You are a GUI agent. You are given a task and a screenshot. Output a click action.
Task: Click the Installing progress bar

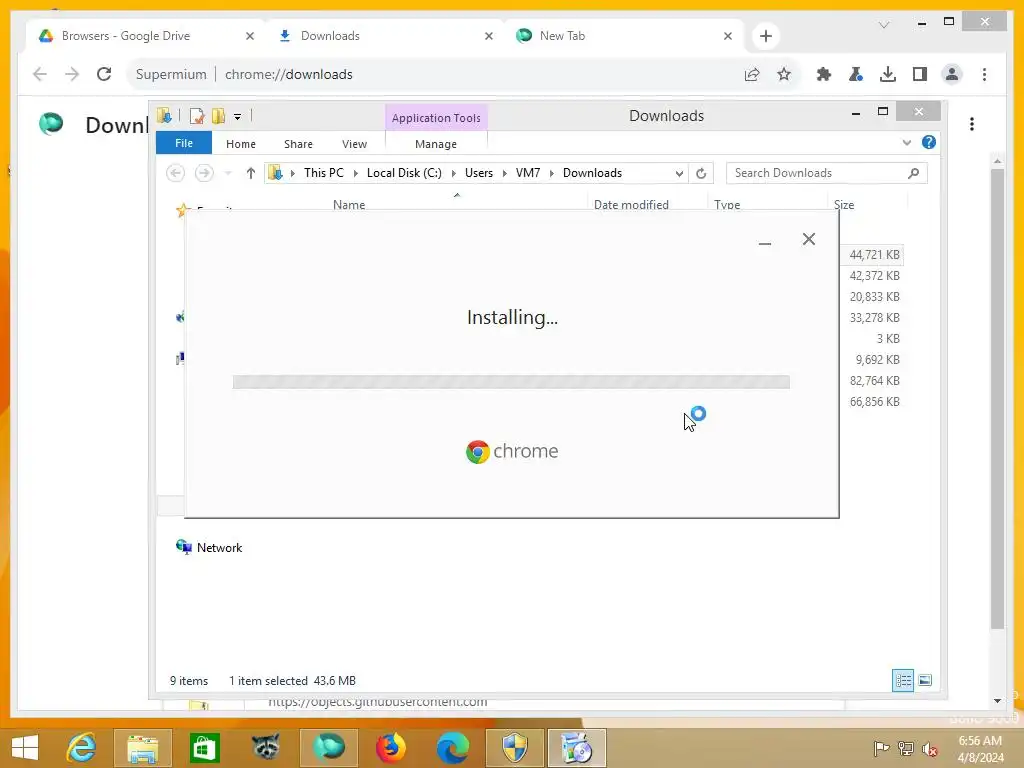[511, 382]
